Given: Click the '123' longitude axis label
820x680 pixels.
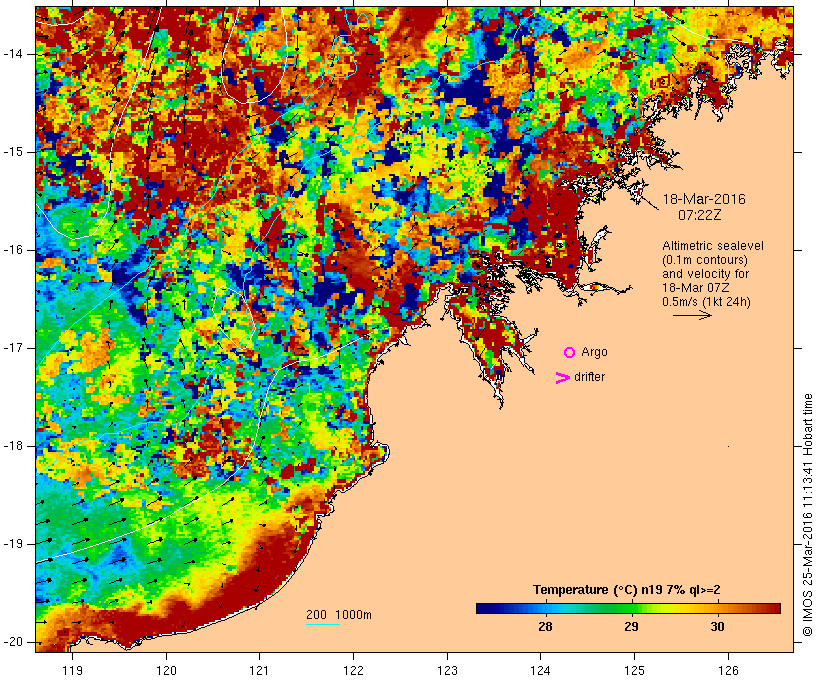Looking at the screenshot, I should [447, 670].
